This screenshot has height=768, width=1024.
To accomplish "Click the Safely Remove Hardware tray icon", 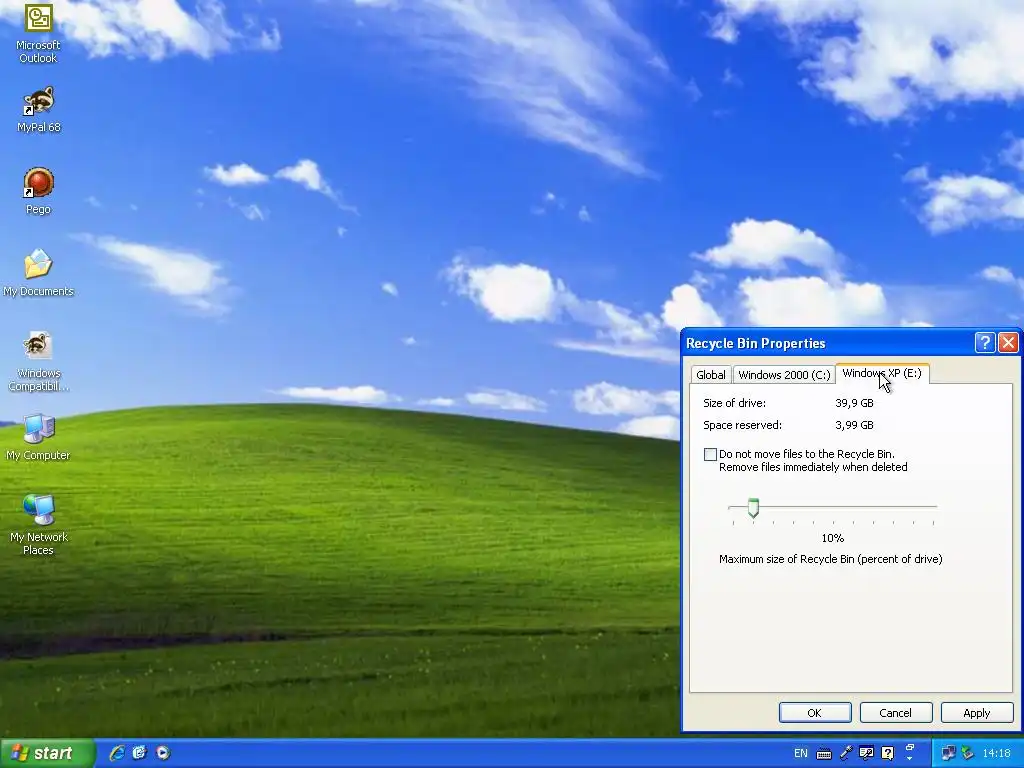I will pos(968,753).
